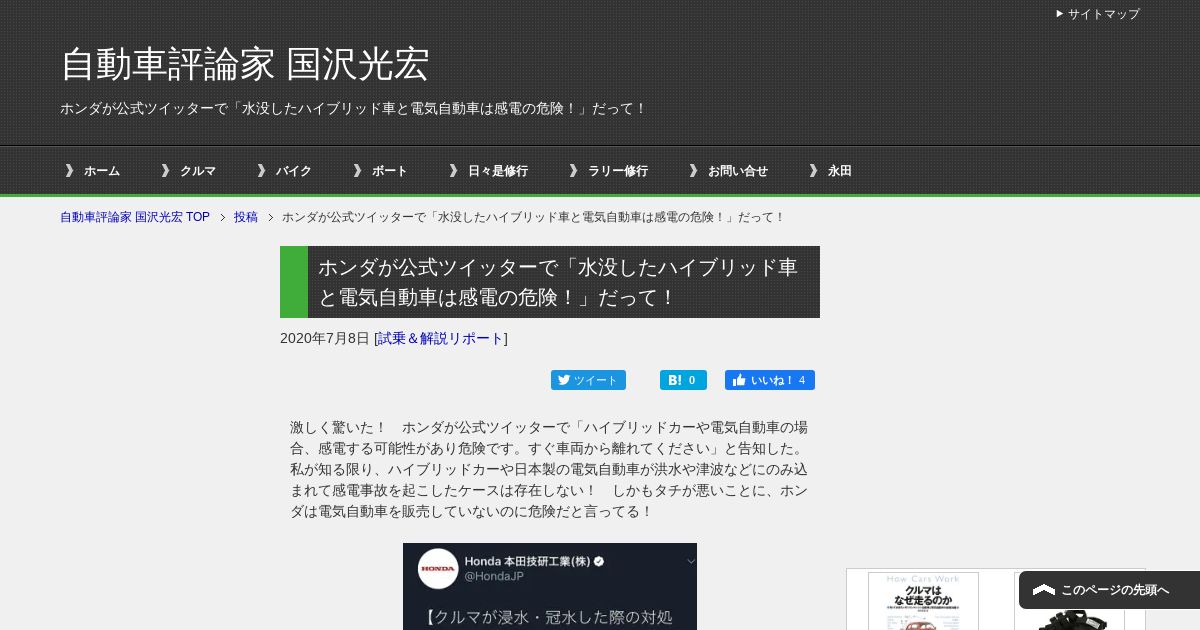Image resolution: width=1200 pixels, height=630 pixels.
Task: Click the Facebook いいね！ button
Action: [770, 380]
